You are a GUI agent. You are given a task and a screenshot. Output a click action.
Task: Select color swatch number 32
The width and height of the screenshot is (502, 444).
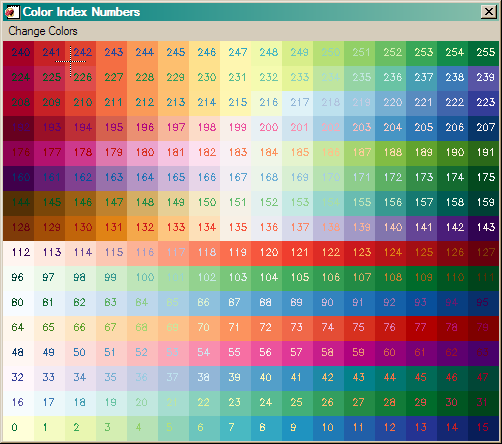tap(19, 378)
